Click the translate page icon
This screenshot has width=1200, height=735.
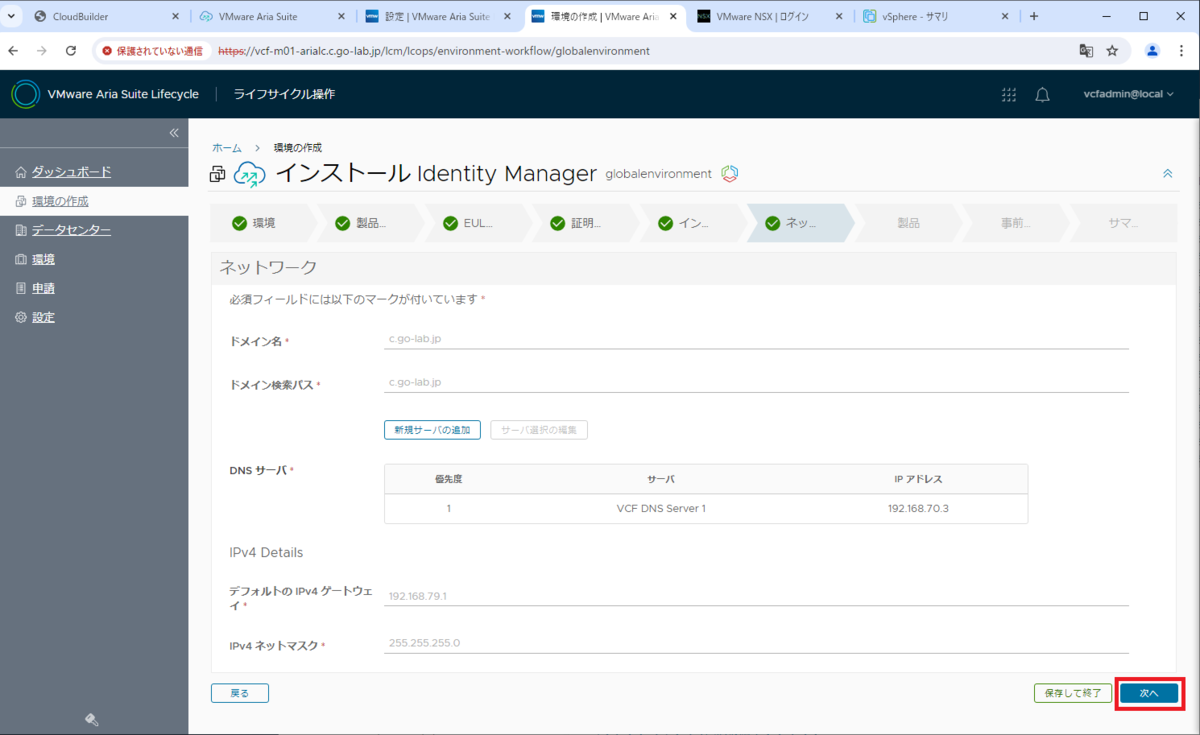point(1086,51)
